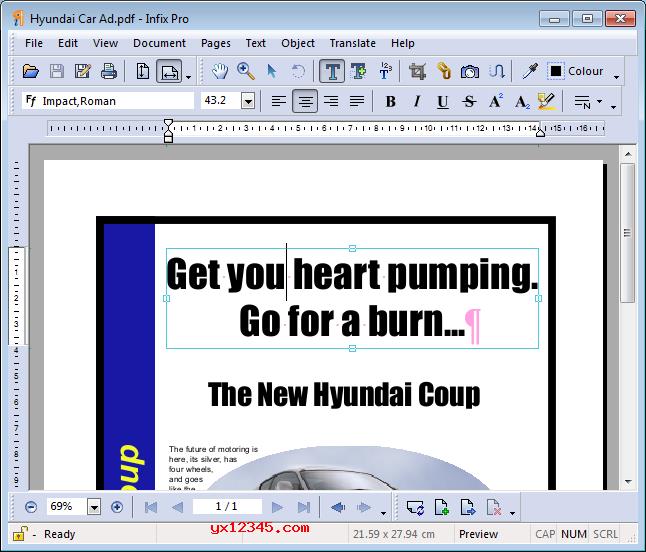Viewport: 646px width, 552px height.
Task: Click the extract page arrow icon
Action: 468,507
